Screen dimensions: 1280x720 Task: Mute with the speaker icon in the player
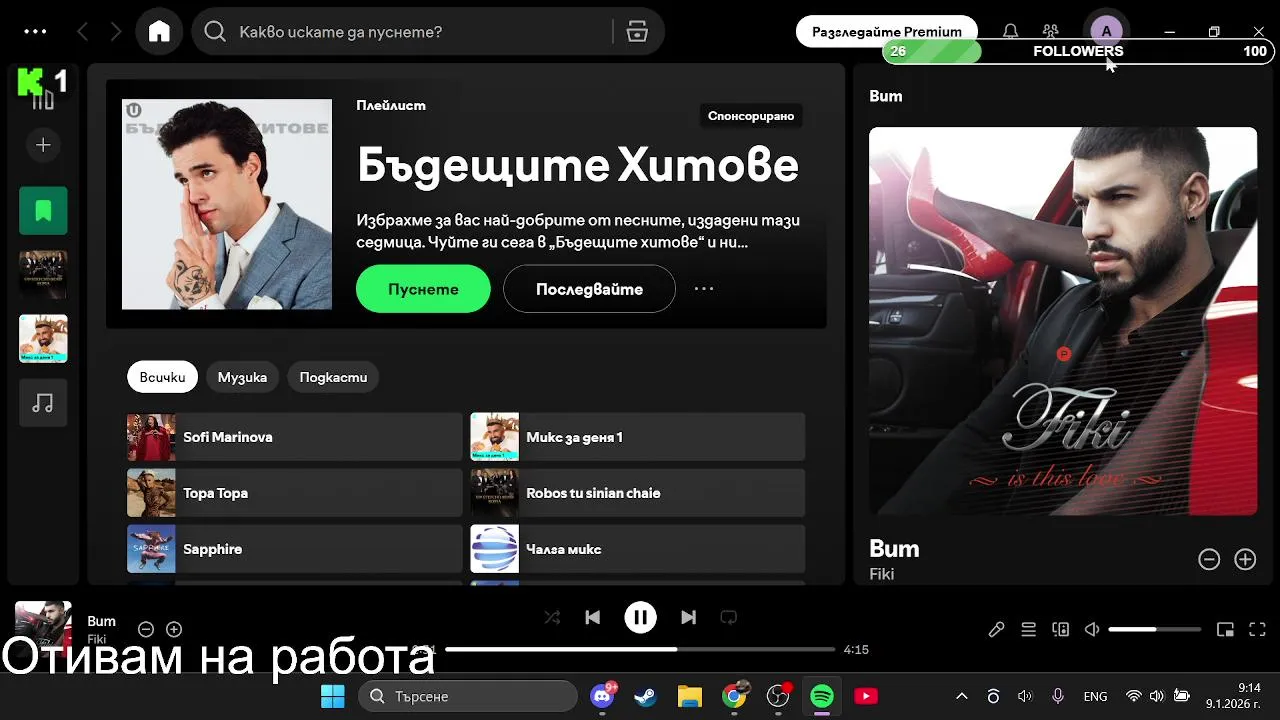tap(1092, 629)
